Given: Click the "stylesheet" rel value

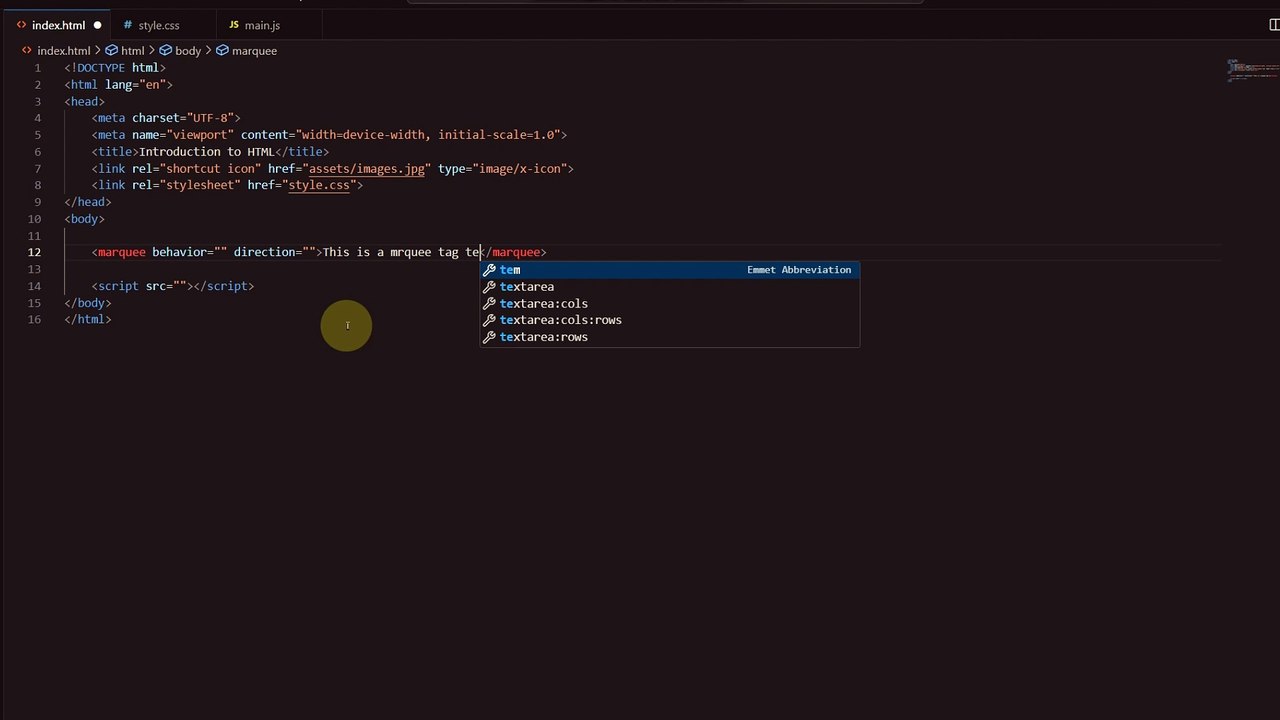Looking at the screenshot, I should coord(200,185).
